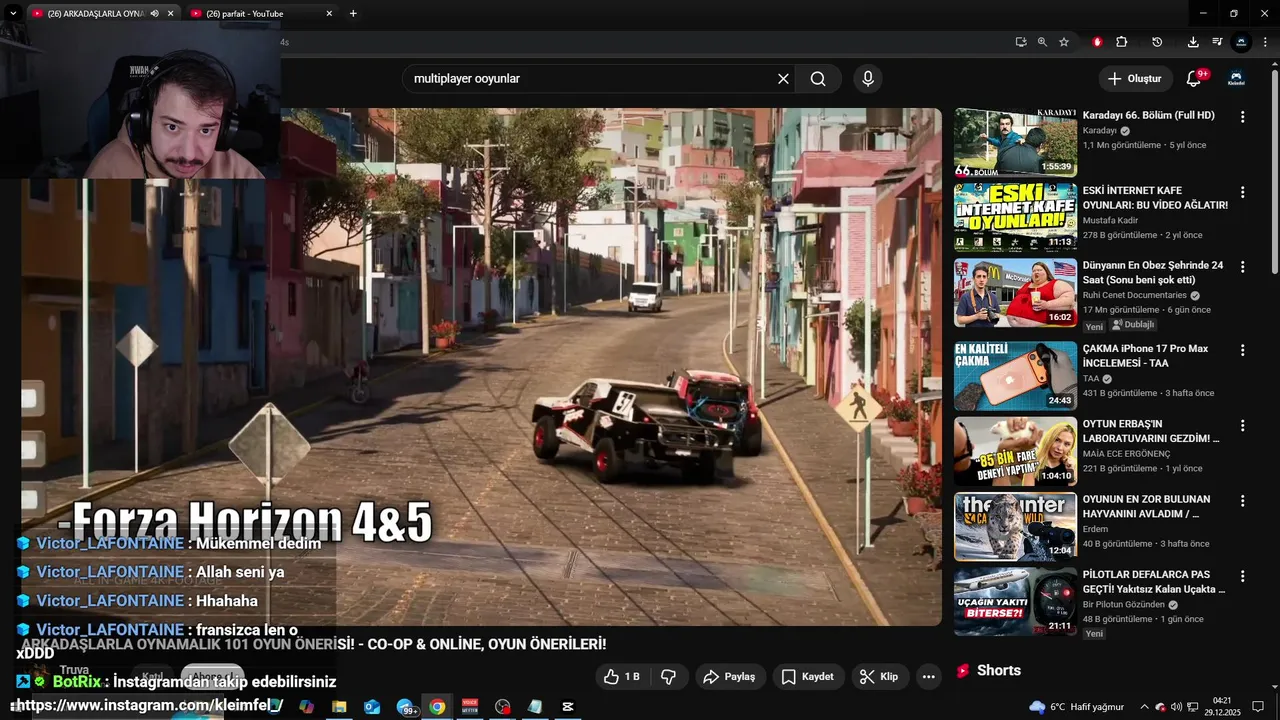This screenshot has width=1280, height=720.
Task: Start voice search with the microphone icon
Action: click(x=867, y=79)
